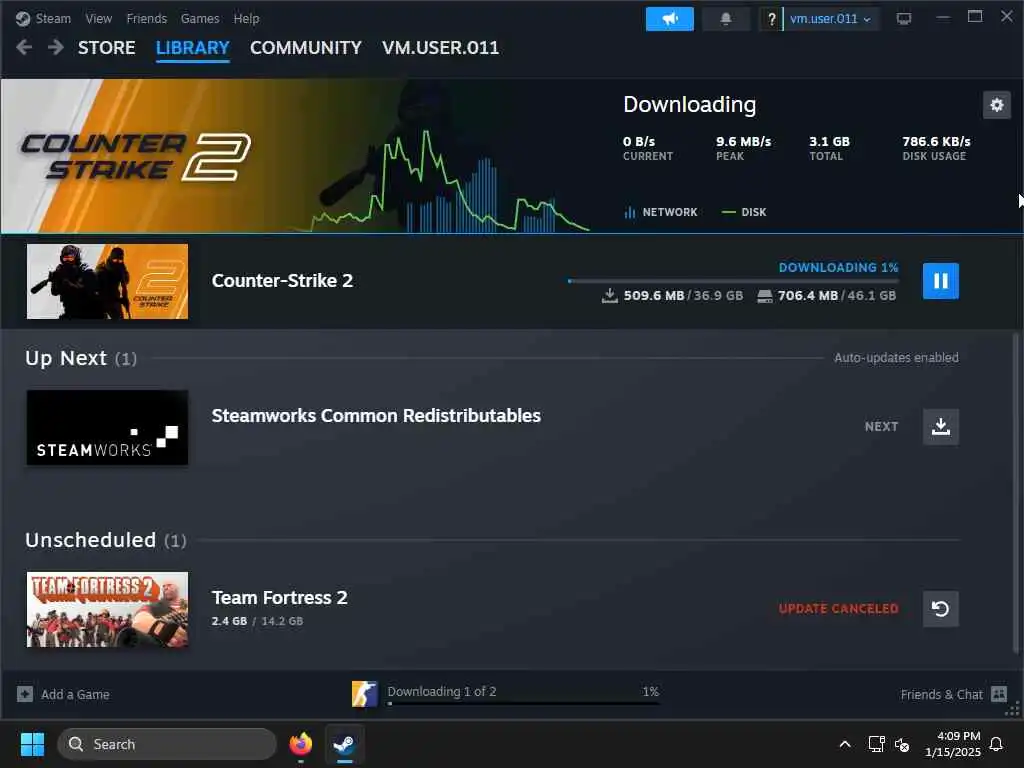The image size is (1024, 768).
Task: Click the question mark help icon
Action: point(771,19)
